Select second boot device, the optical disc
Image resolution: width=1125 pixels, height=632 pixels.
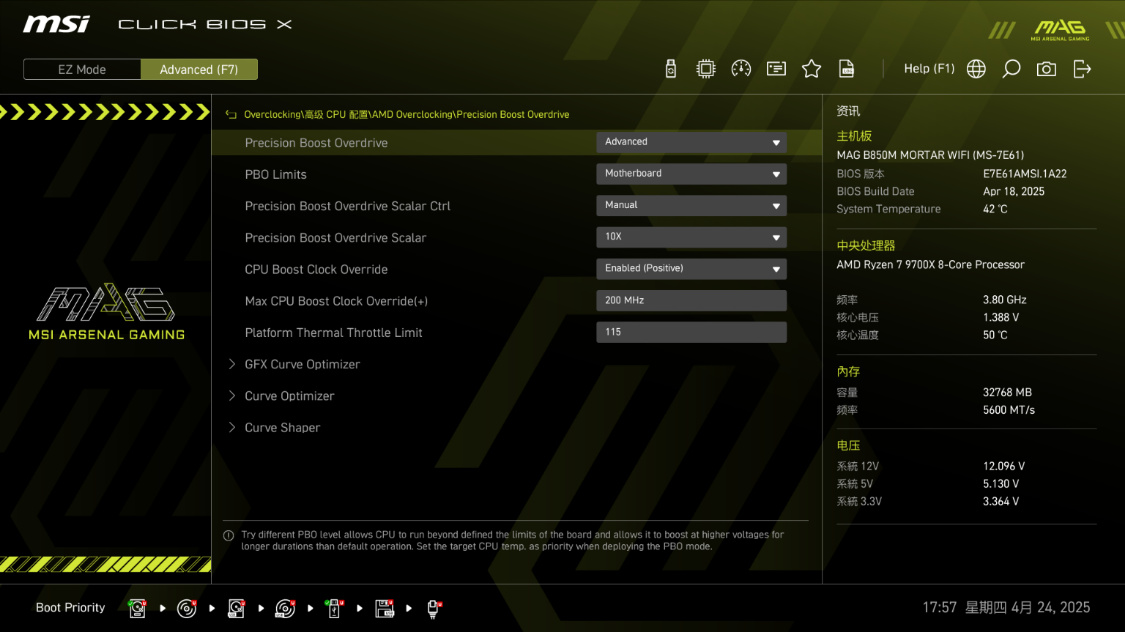(x=187, y=608)
